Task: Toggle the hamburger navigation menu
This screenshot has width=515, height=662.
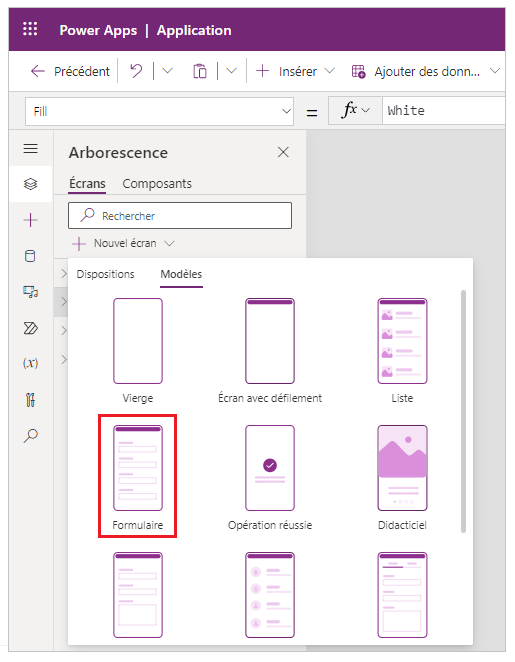Action: tap(30, 149)
